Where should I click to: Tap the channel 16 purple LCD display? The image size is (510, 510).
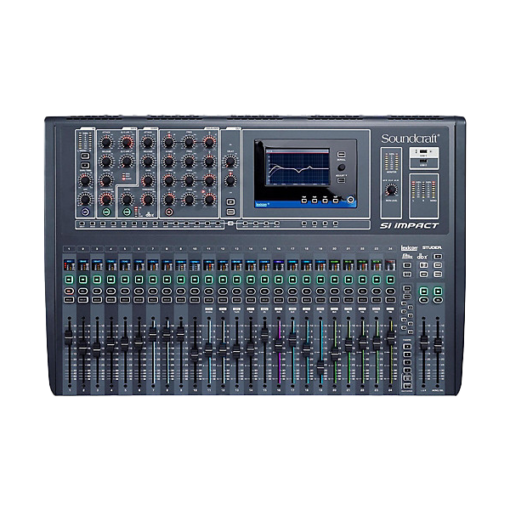click(279, 265)
